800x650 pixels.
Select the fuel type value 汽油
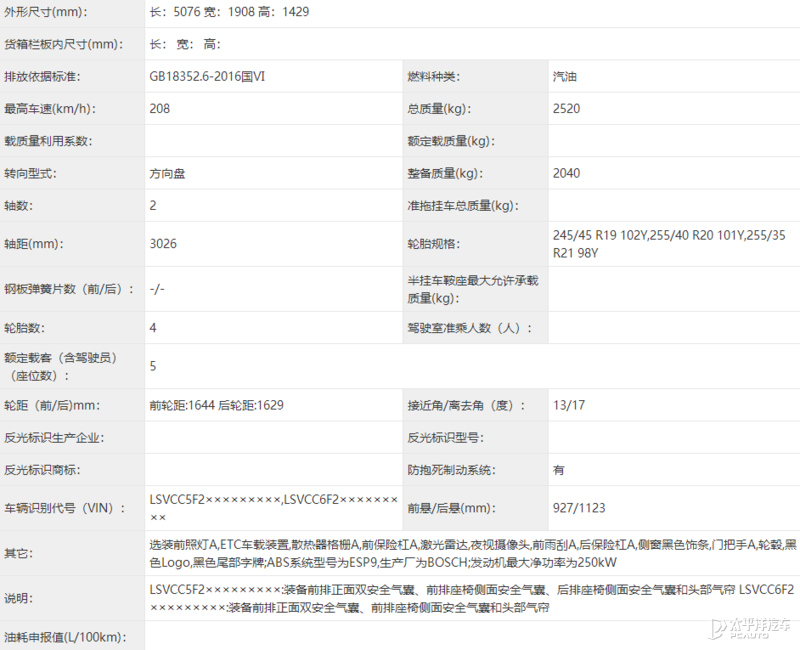coord(564,77)
